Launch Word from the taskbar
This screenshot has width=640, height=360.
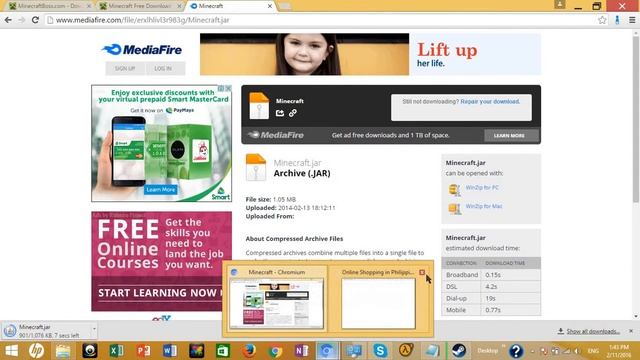pyautogui.click(x=170, y=351)
